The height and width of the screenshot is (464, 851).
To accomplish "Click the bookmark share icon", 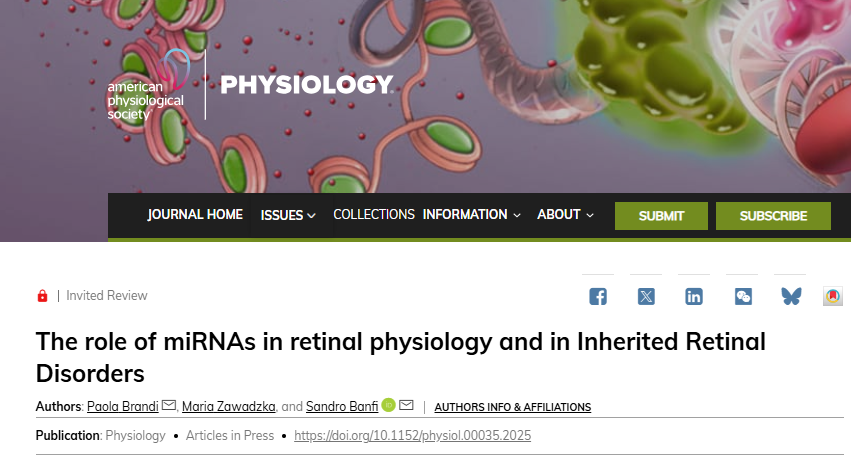I will 833,296.
